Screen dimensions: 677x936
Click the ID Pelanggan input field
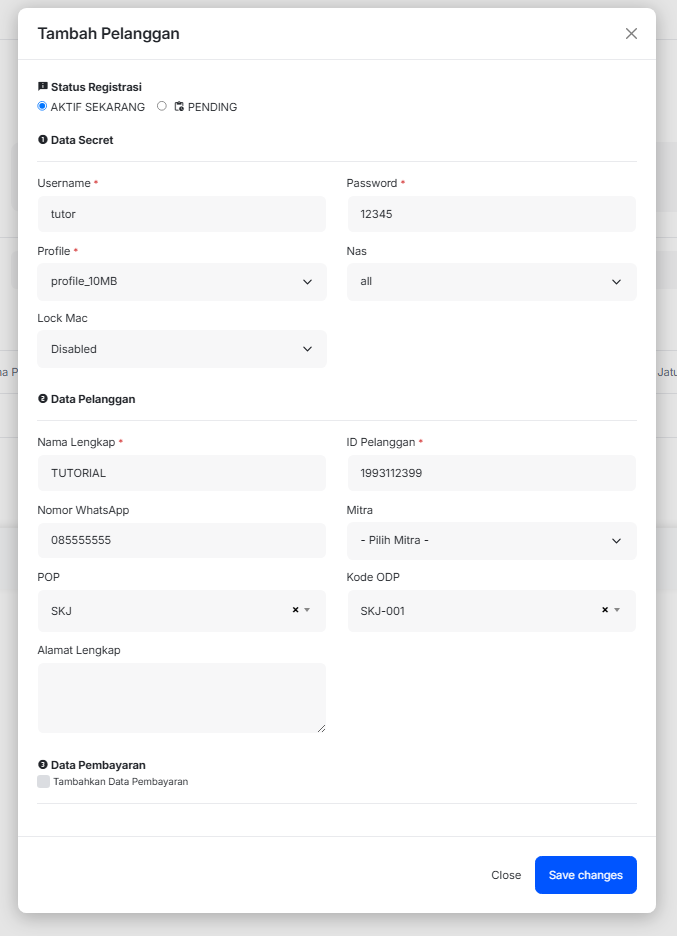tap(491, 473)
